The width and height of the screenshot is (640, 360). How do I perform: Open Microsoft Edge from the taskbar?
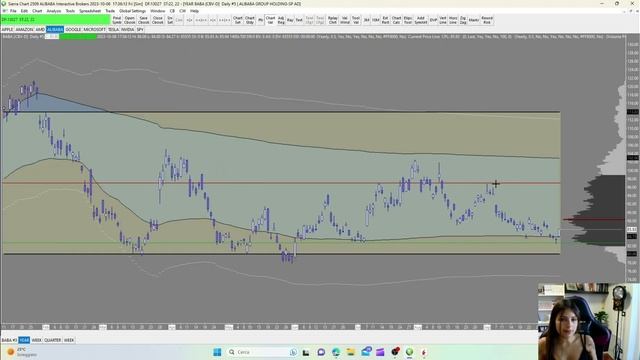point(336,352)
